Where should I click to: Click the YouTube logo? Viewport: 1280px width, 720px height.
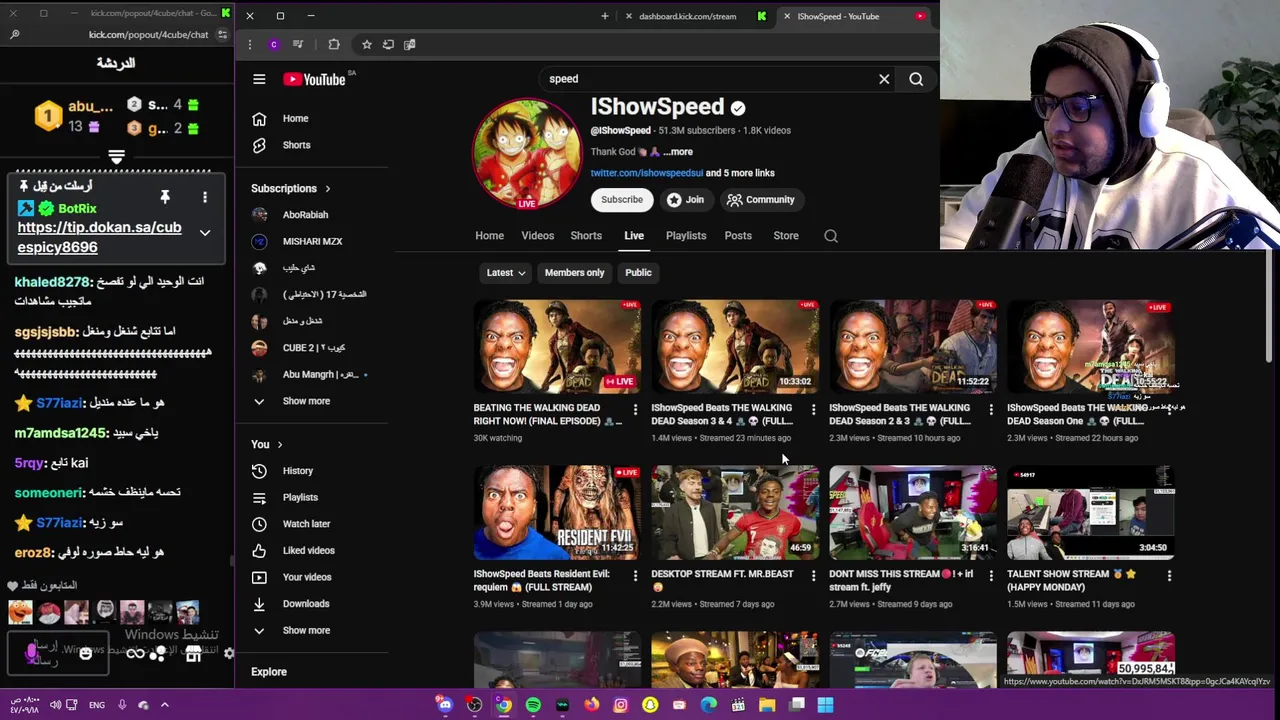(x=314, y=79)
